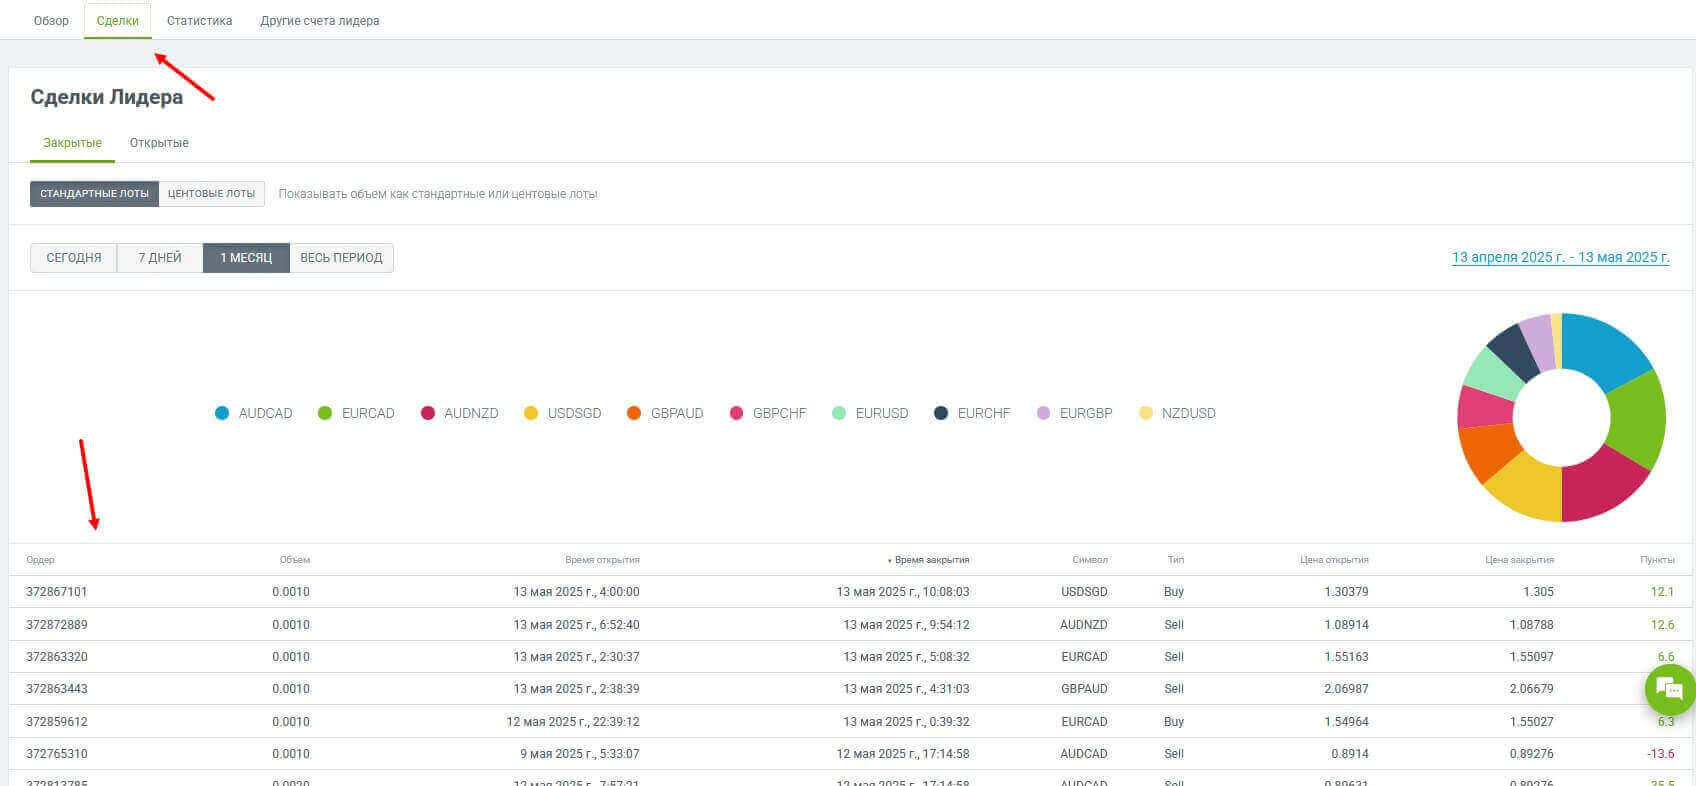The width and height of the screenshot is (1696, 786).
Task: Open Другие счета лидера tab
Action: click(x=319, y=21)
